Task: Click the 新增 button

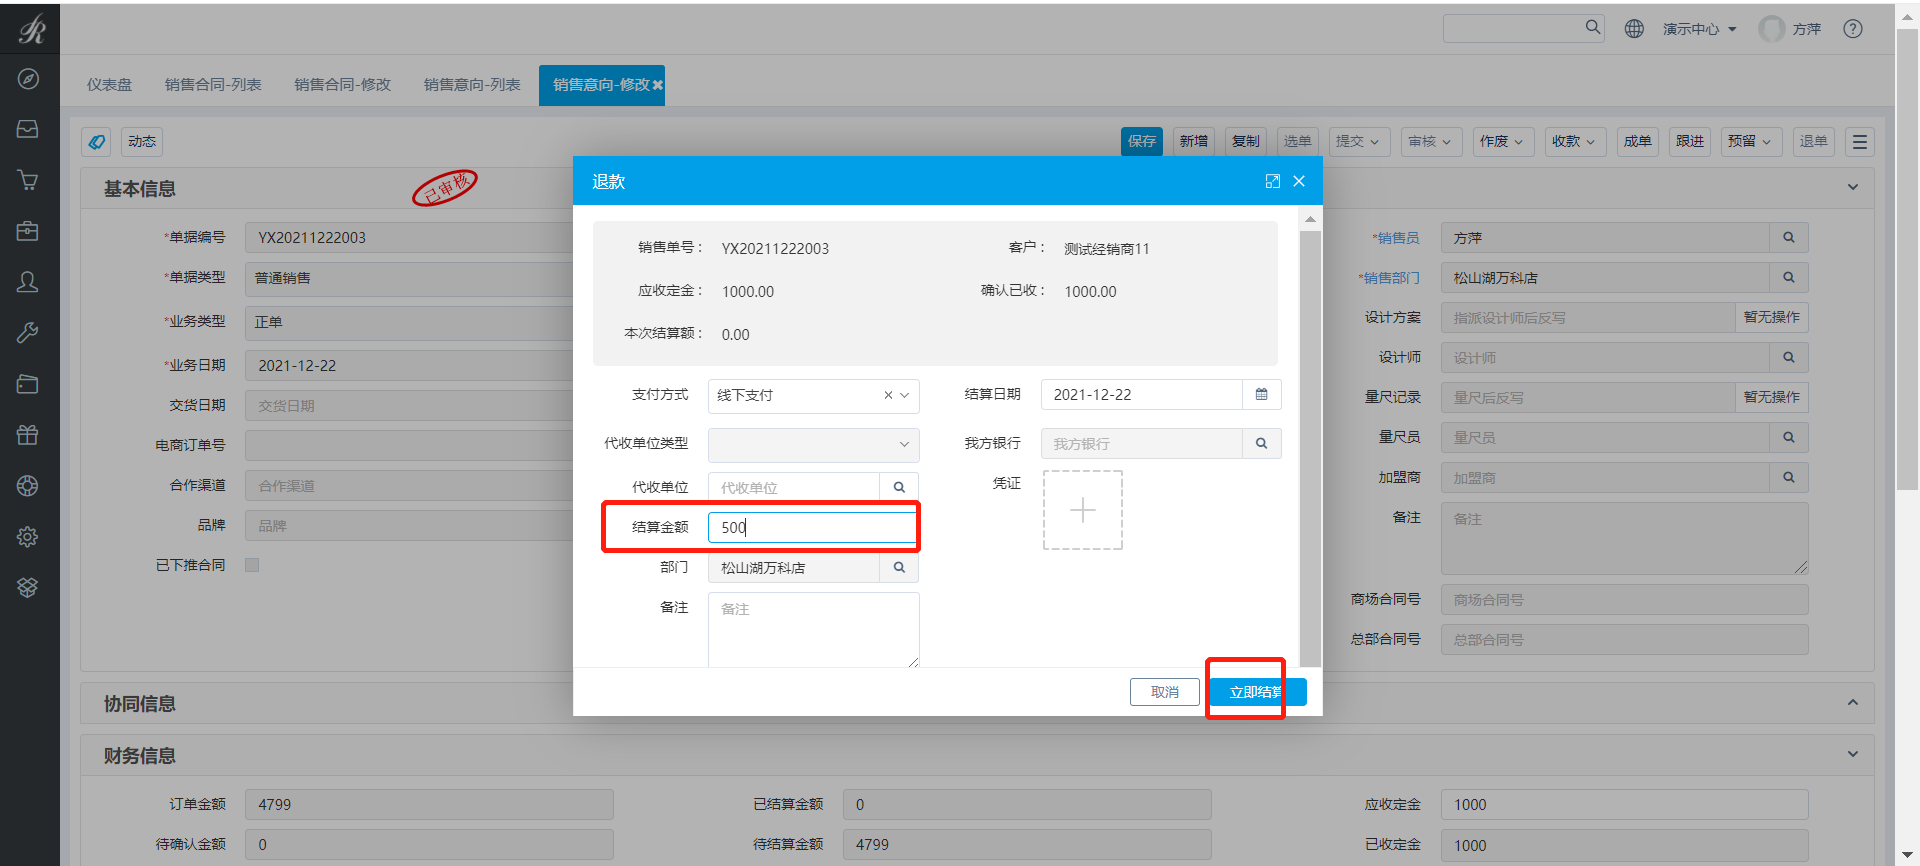Action: [1194, 142]
